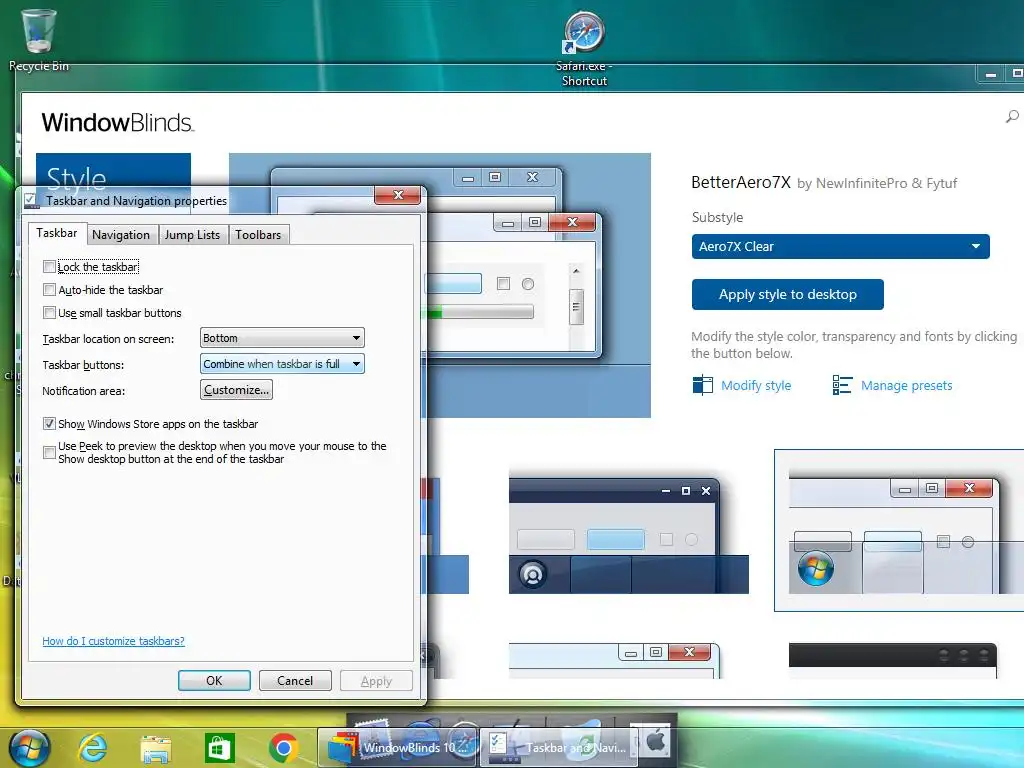Viewport: 1024px width, 768px height.
Task: Enable Use Peek to preview the desktop
Action: click(x=49, y=452)
